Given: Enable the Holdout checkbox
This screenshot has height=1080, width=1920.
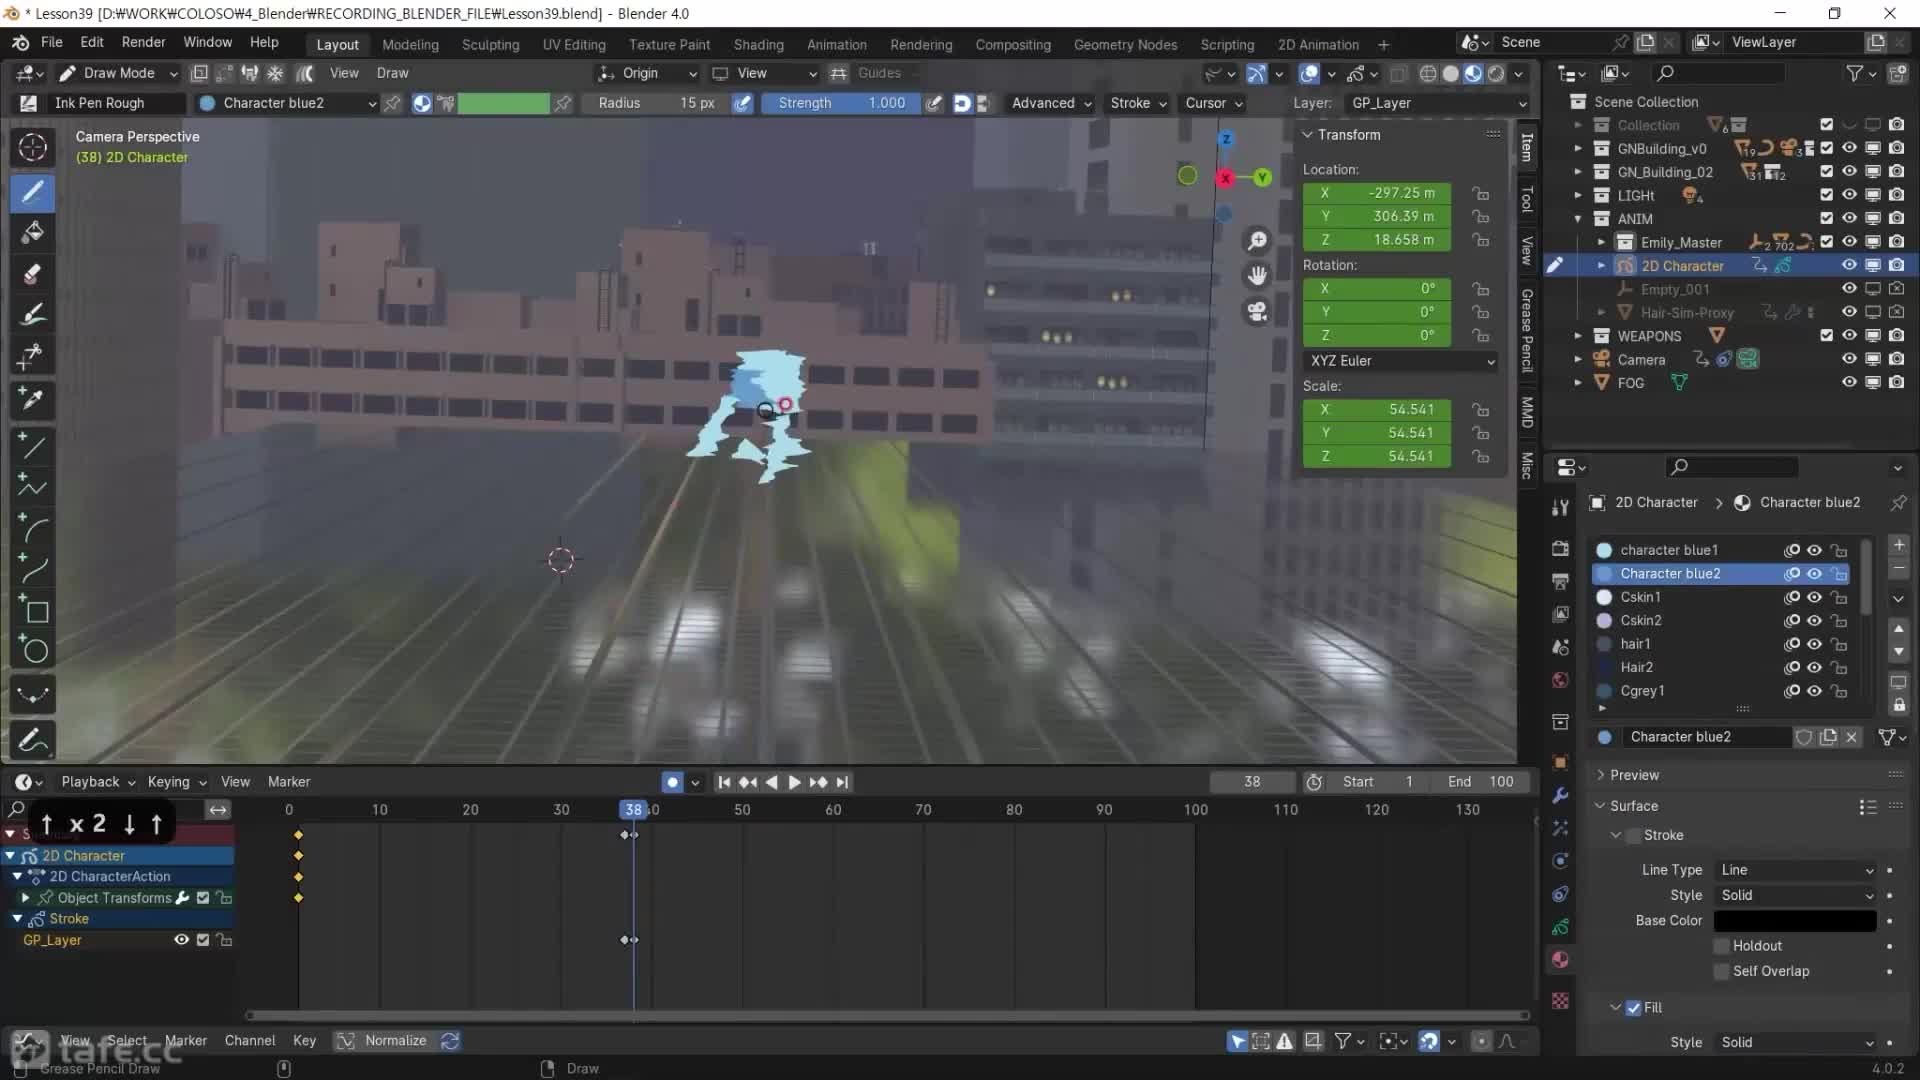Looking at the screenshot, I should coord(1721,946).
